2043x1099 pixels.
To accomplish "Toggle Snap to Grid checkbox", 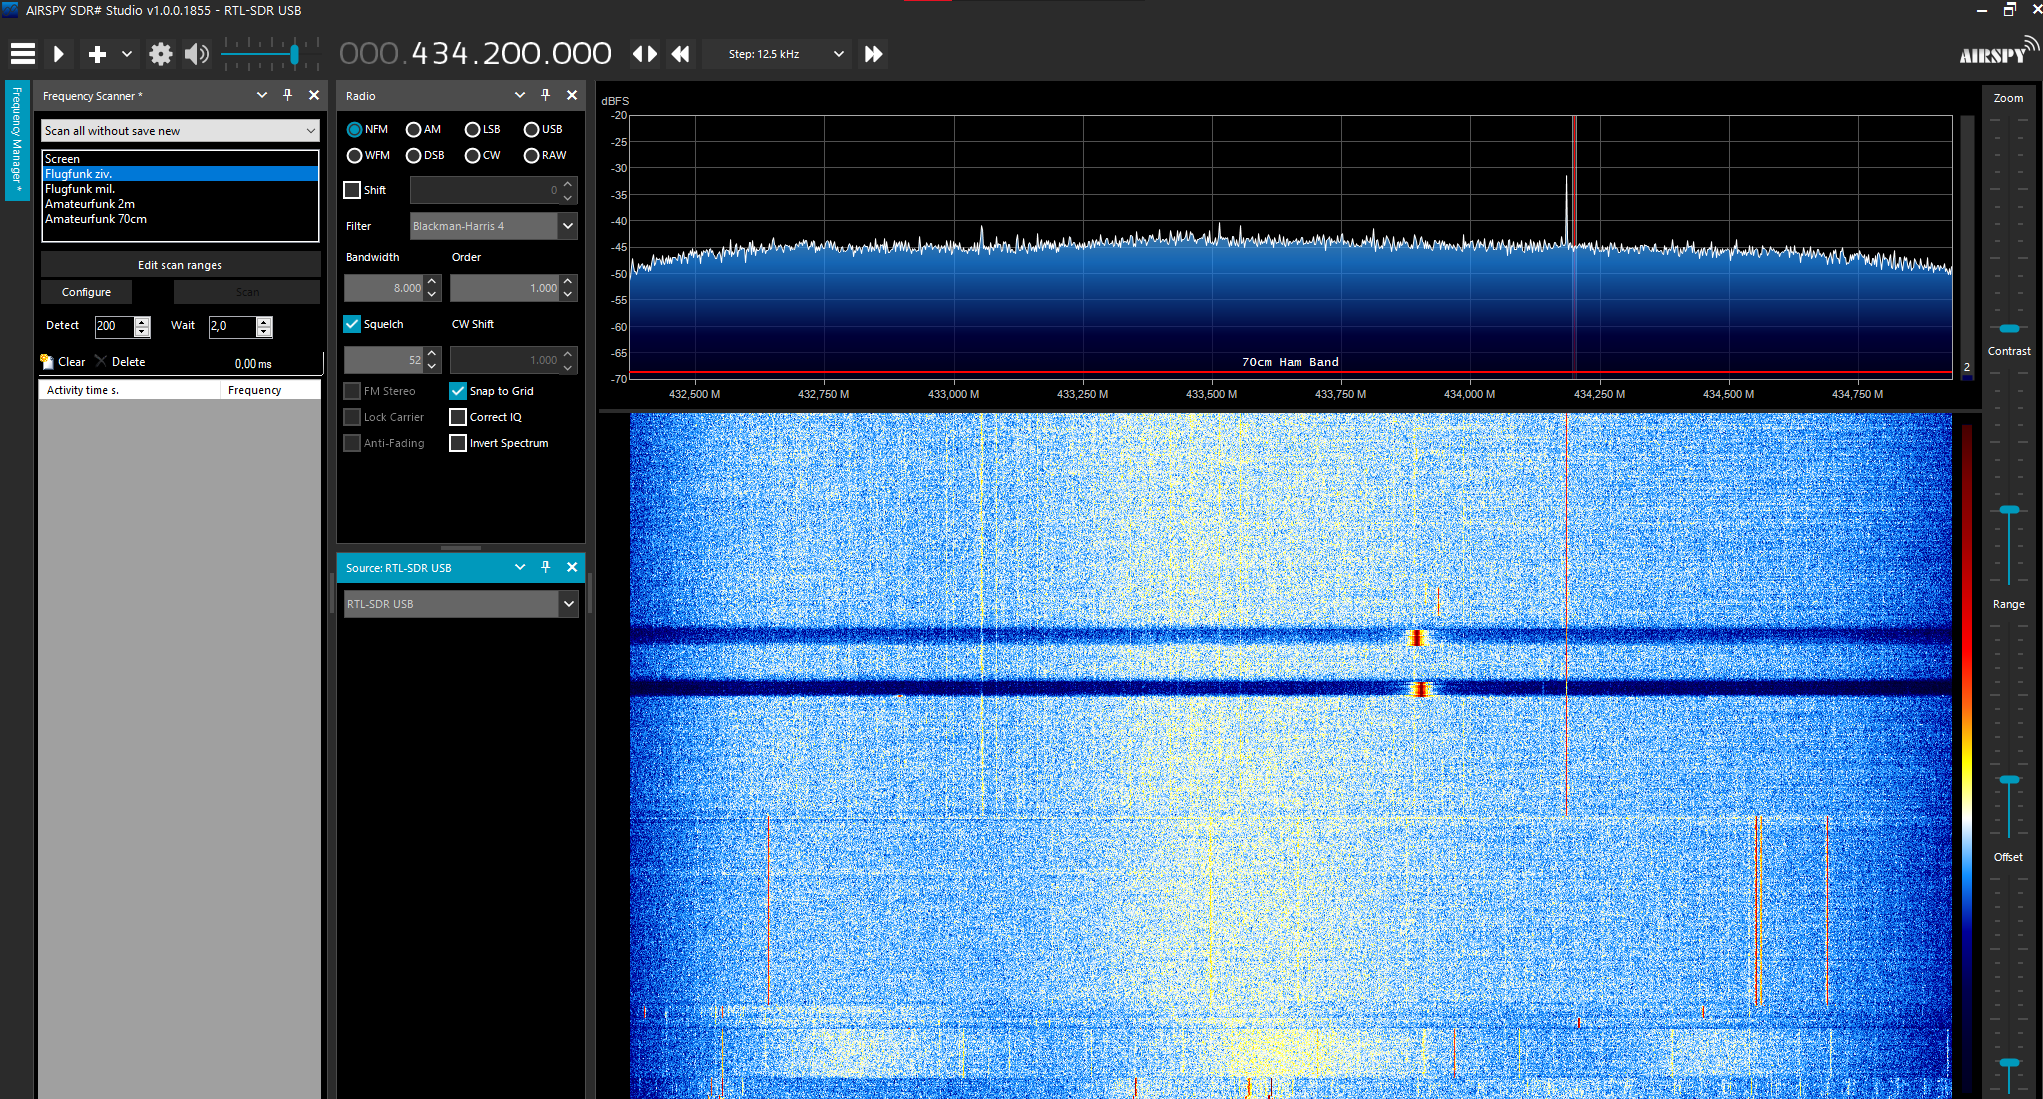I will pos(458,391).
